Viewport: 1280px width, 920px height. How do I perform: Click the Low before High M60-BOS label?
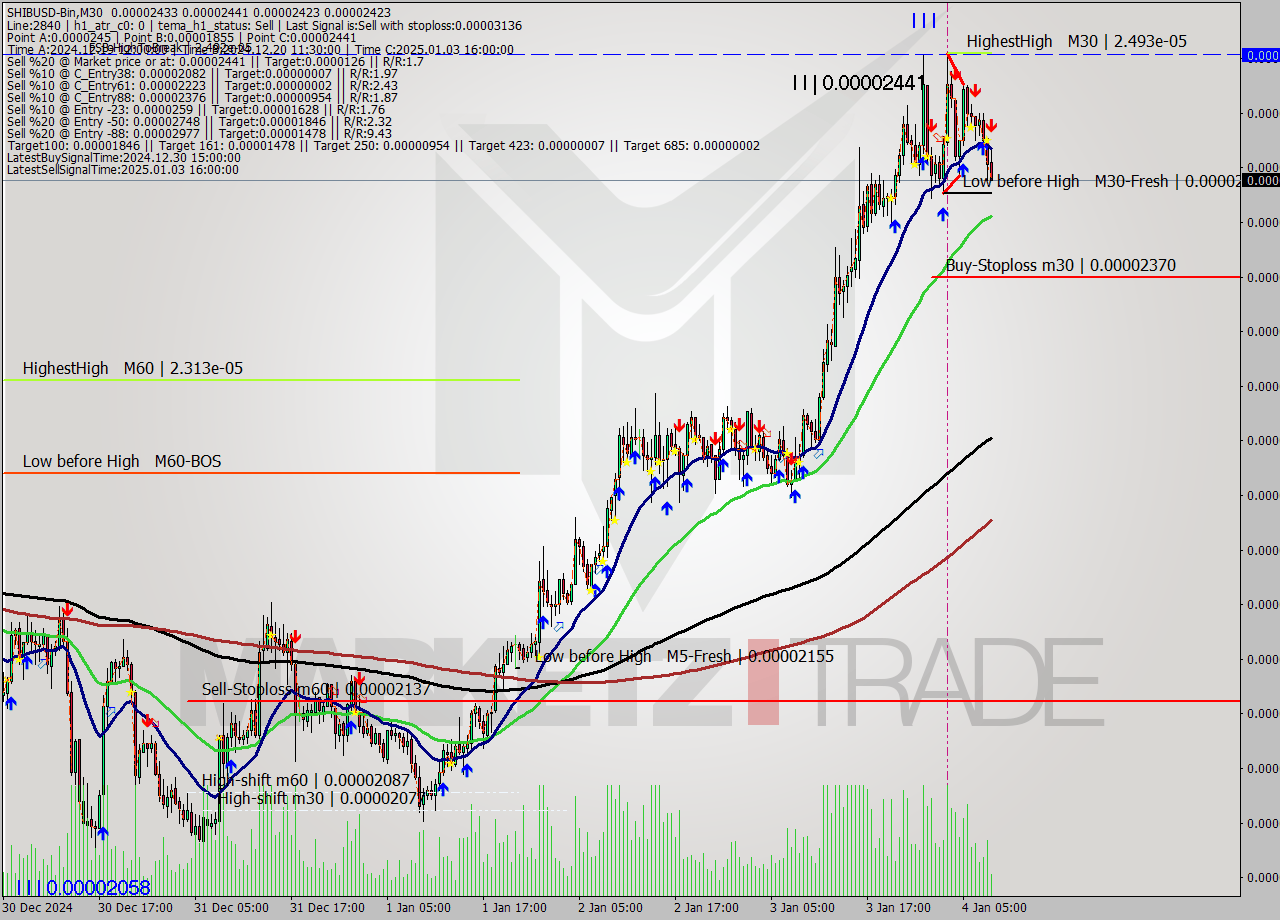pyautogui.click(x=122, y=461)
